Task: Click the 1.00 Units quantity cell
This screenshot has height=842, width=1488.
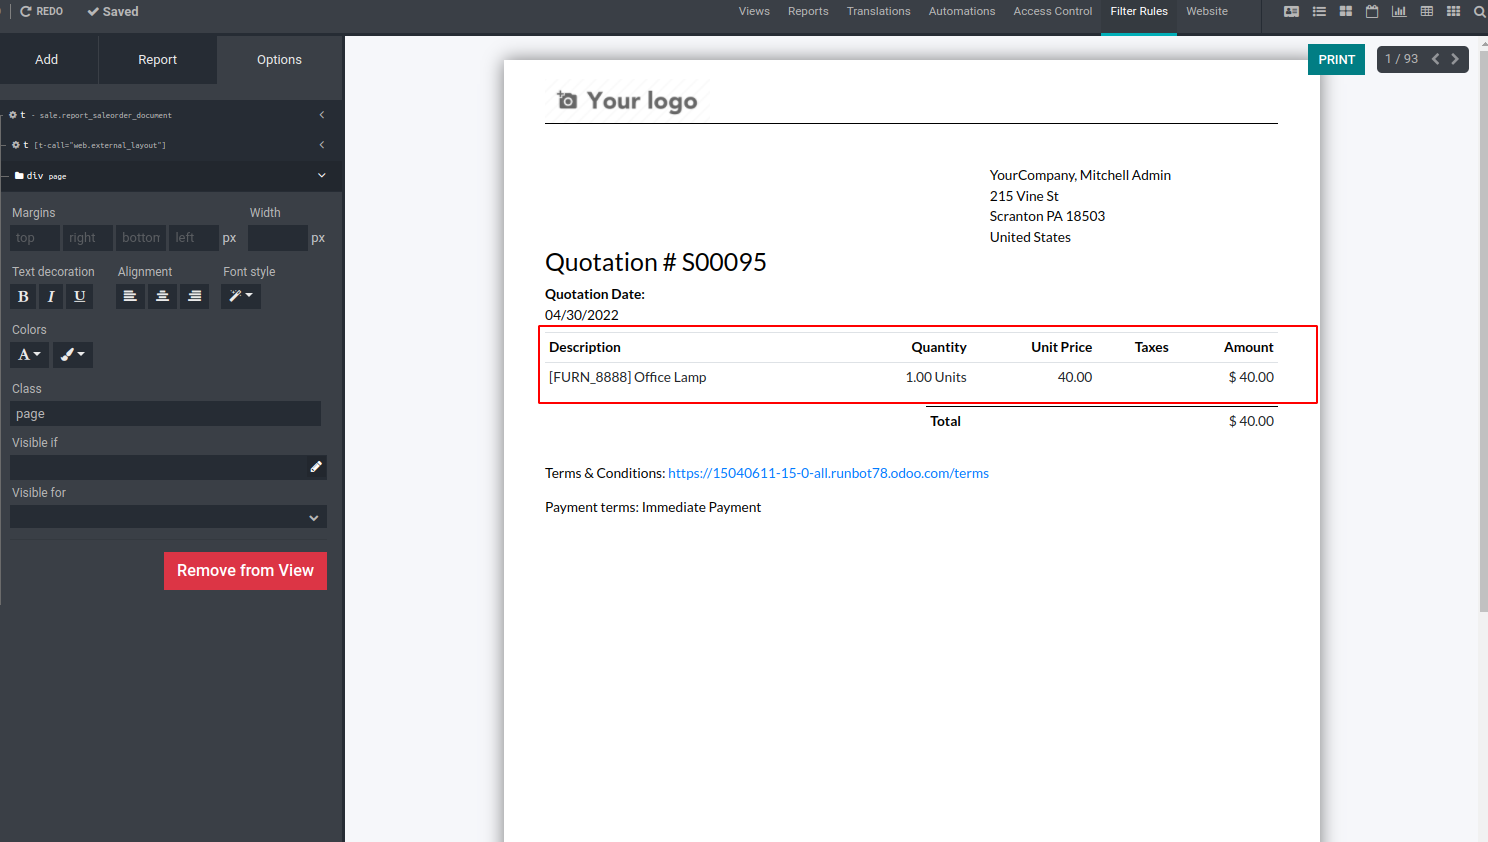Action: click(x=936, y=378)
